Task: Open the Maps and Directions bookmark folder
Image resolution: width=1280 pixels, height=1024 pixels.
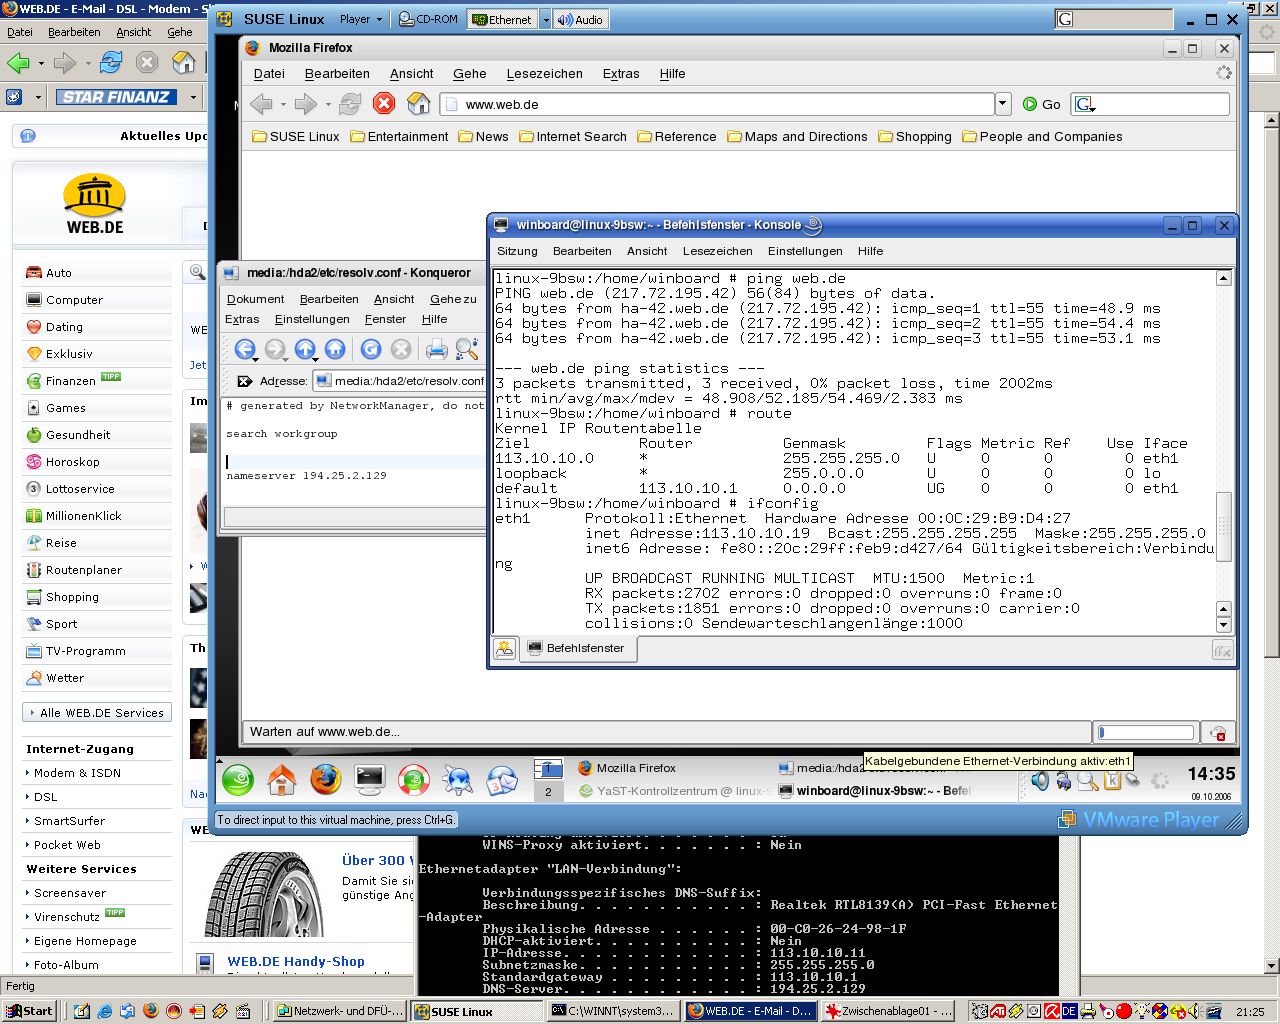Action: click(x=798, y=137)
